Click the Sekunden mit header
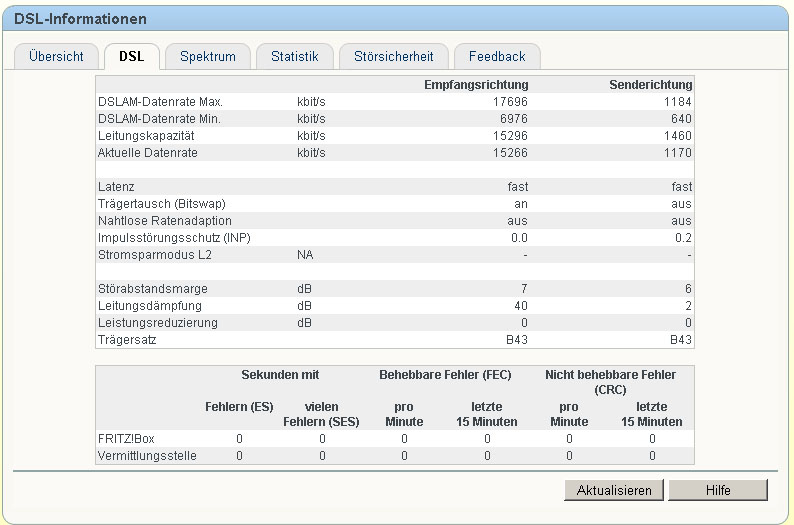Viewport: 794px width, 525px height. pyautogui.click(x=280, y=375)
